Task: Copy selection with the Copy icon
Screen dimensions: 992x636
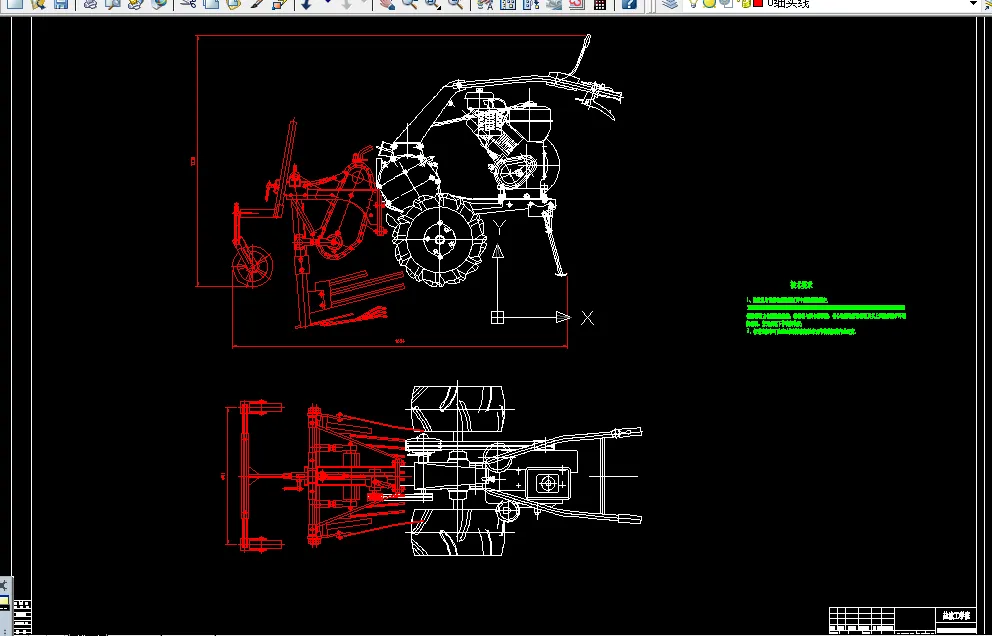Action: pos(211,4)
